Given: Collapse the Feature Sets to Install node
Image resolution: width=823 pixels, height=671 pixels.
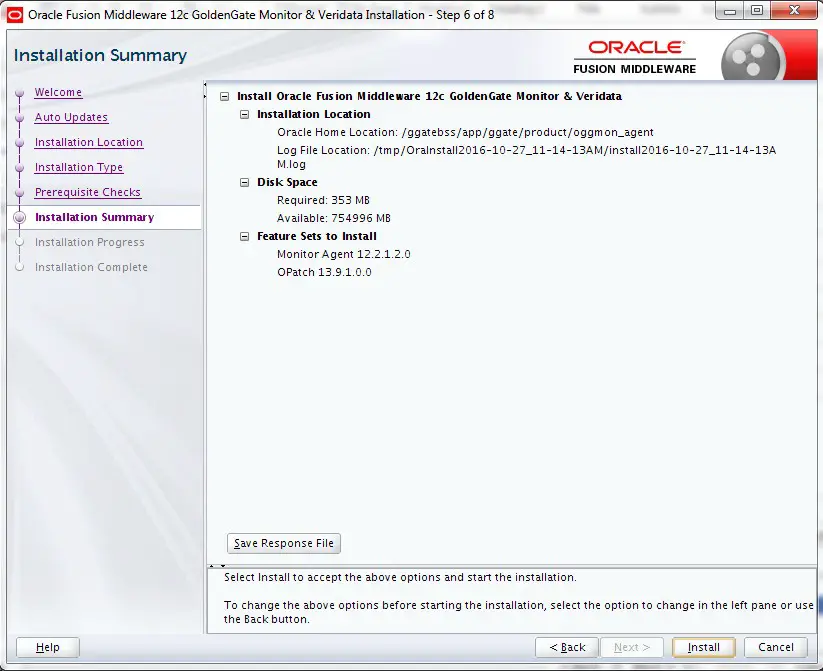Looking at the screenshot, I should (245, 236).
